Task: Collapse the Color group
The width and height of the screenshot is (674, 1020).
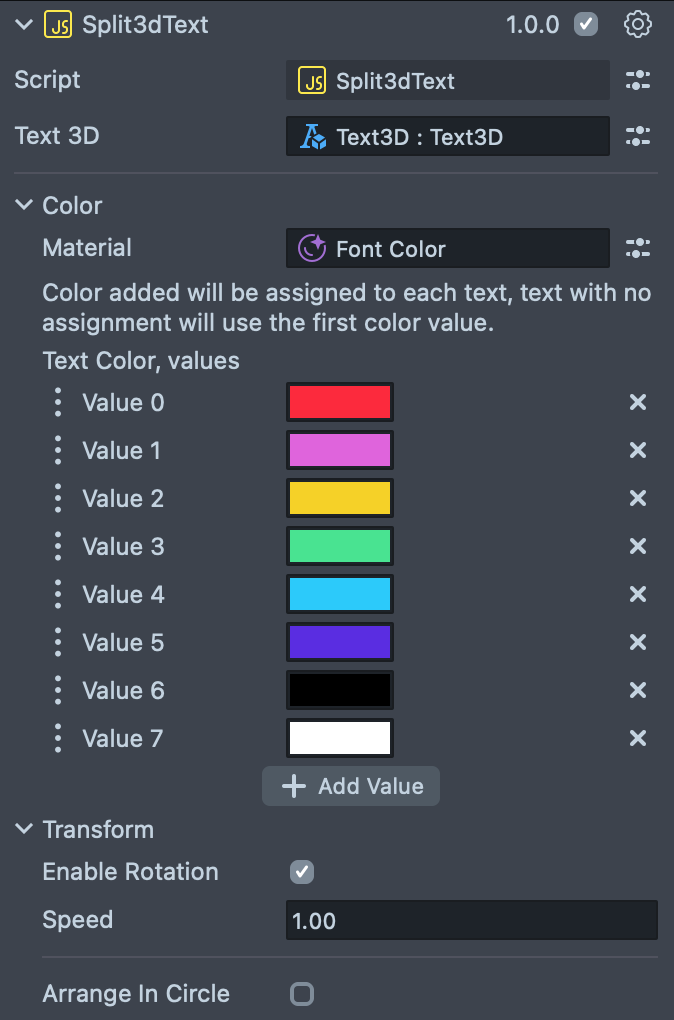Action: coord(24,206)
